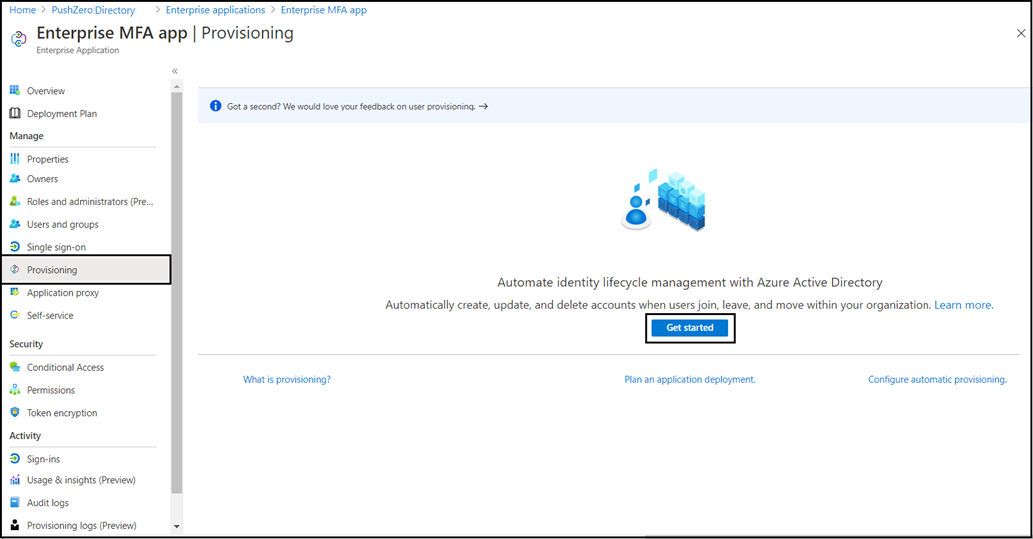Click the Conditional Access icon
The image size is (1033, 539).
pos(14,367)
